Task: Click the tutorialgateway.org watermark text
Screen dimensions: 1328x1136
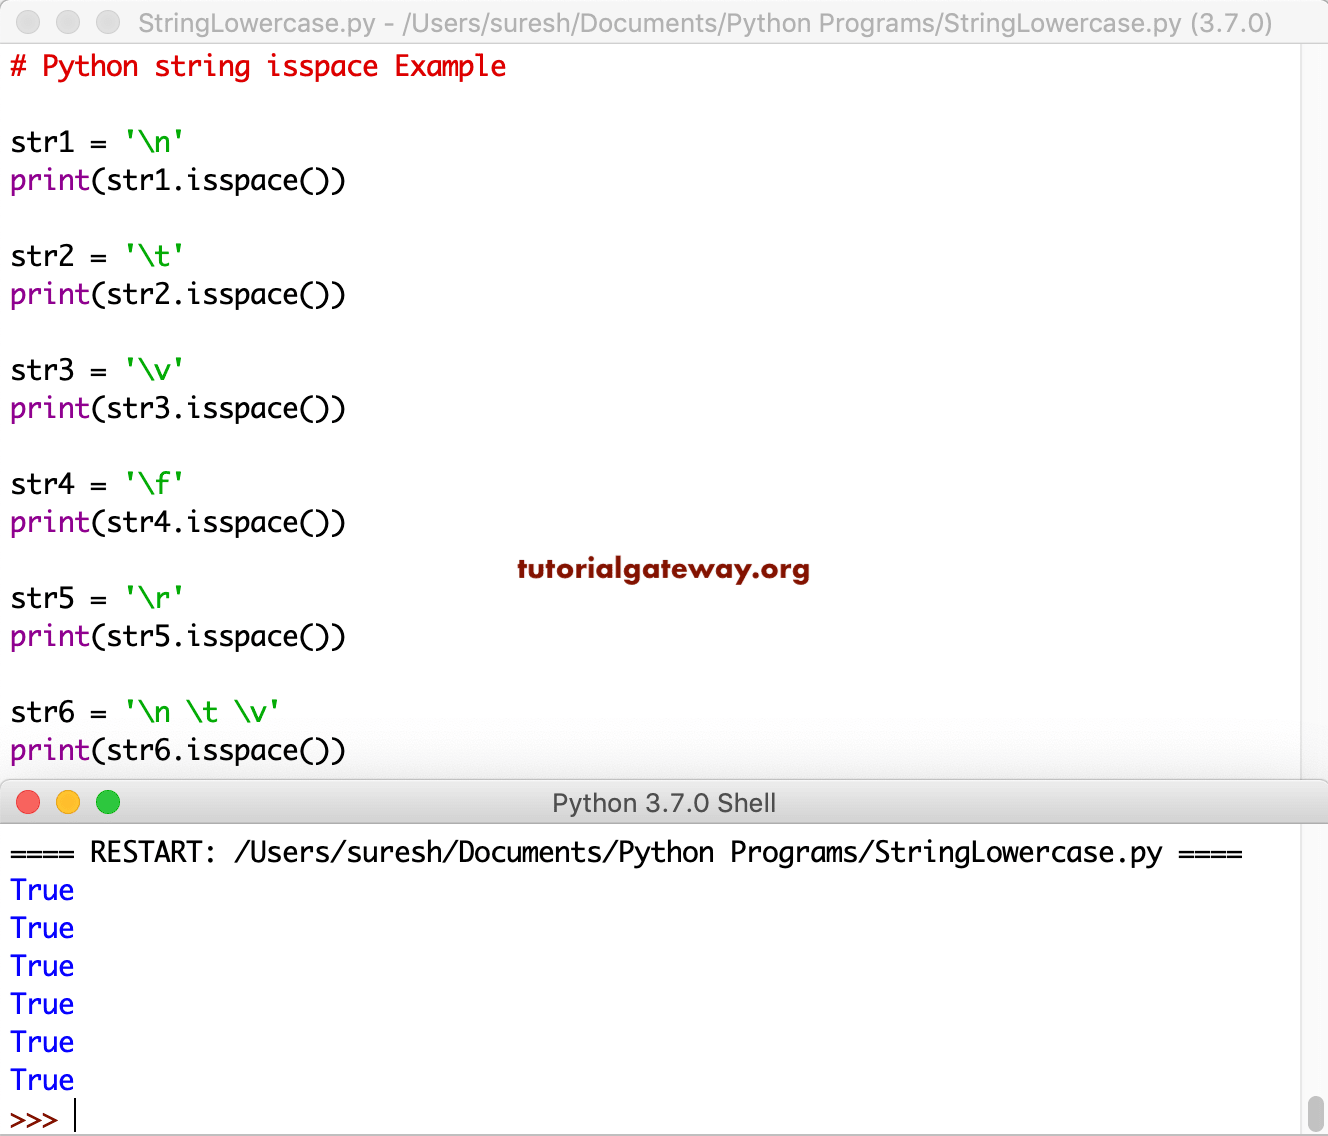Action: [663, 570]
